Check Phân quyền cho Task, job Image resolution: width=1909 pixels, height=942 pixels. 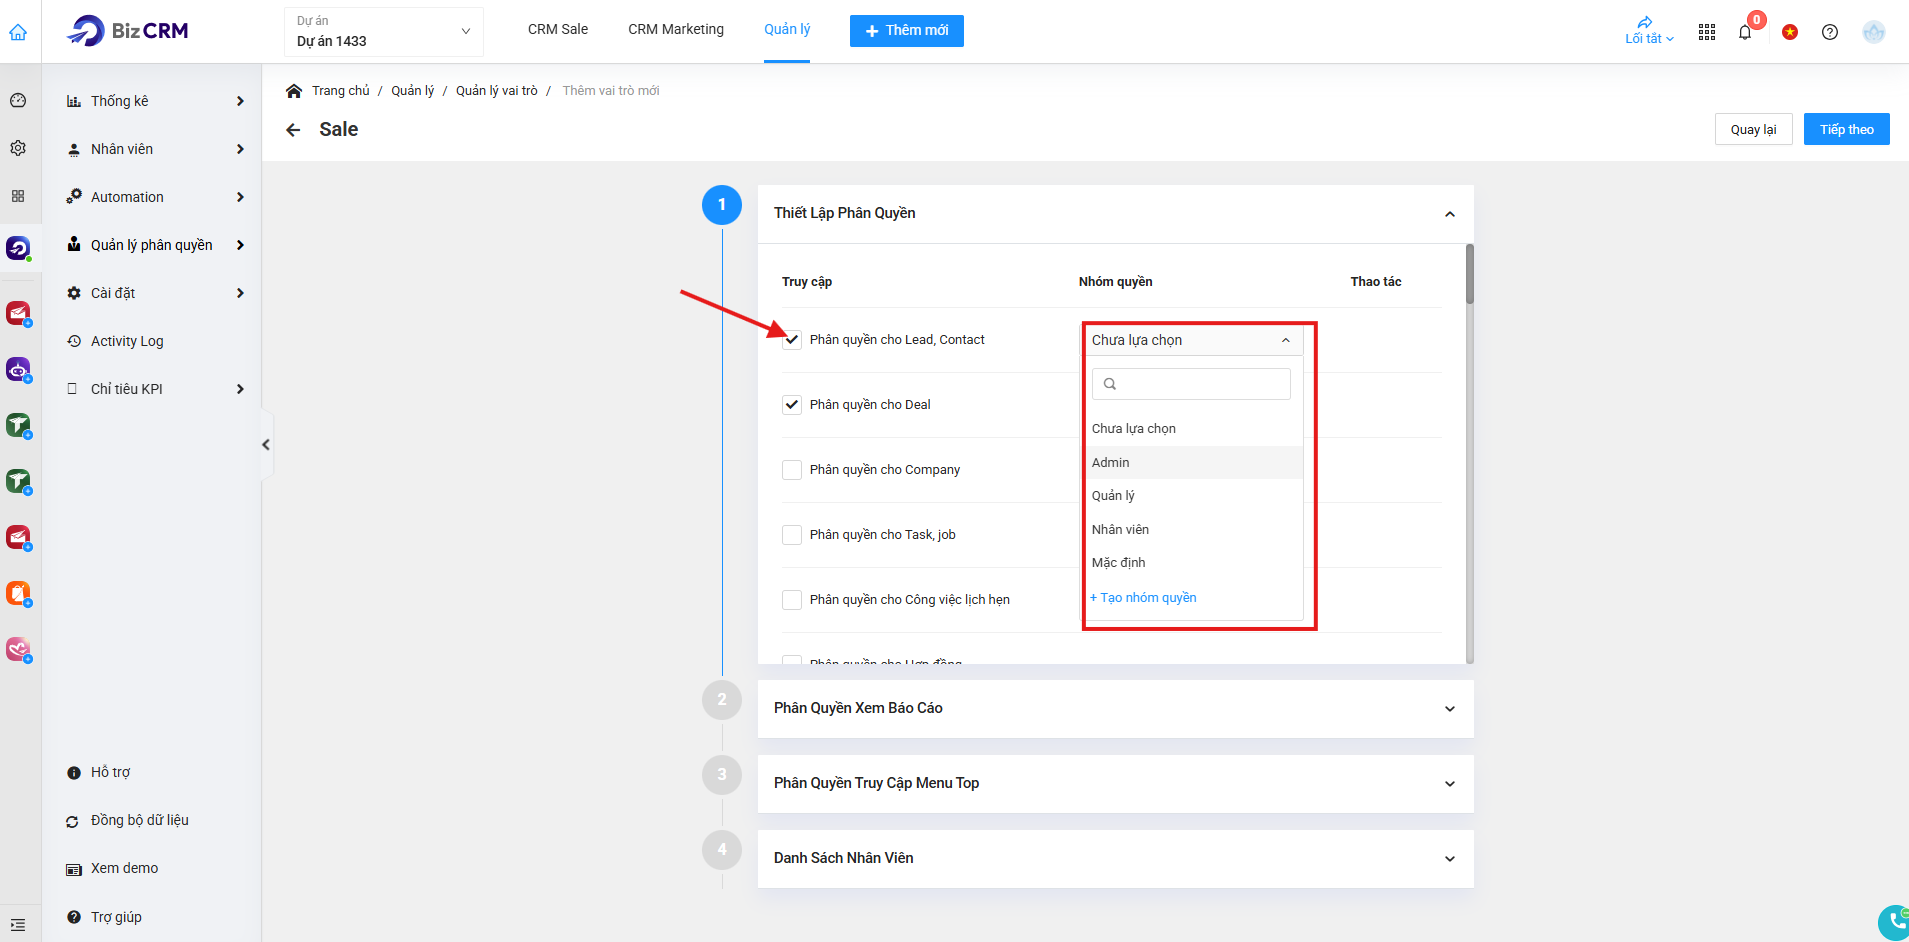[792, 535]
